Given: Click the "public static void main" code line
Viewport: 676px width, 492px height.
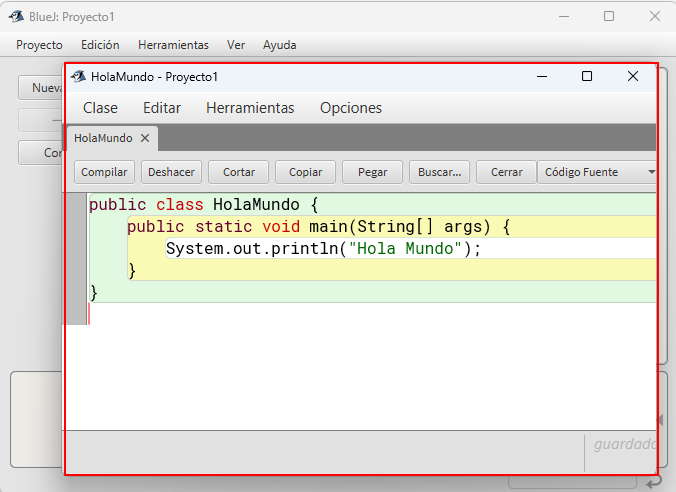Looking at the screenshot, I should click(319, 227).
